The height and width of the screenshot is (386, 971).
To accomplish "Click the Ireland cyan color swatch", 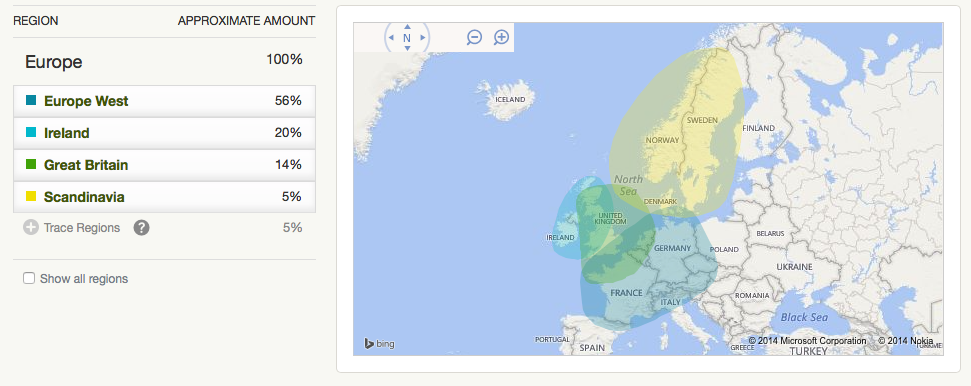I will (31, 133).
